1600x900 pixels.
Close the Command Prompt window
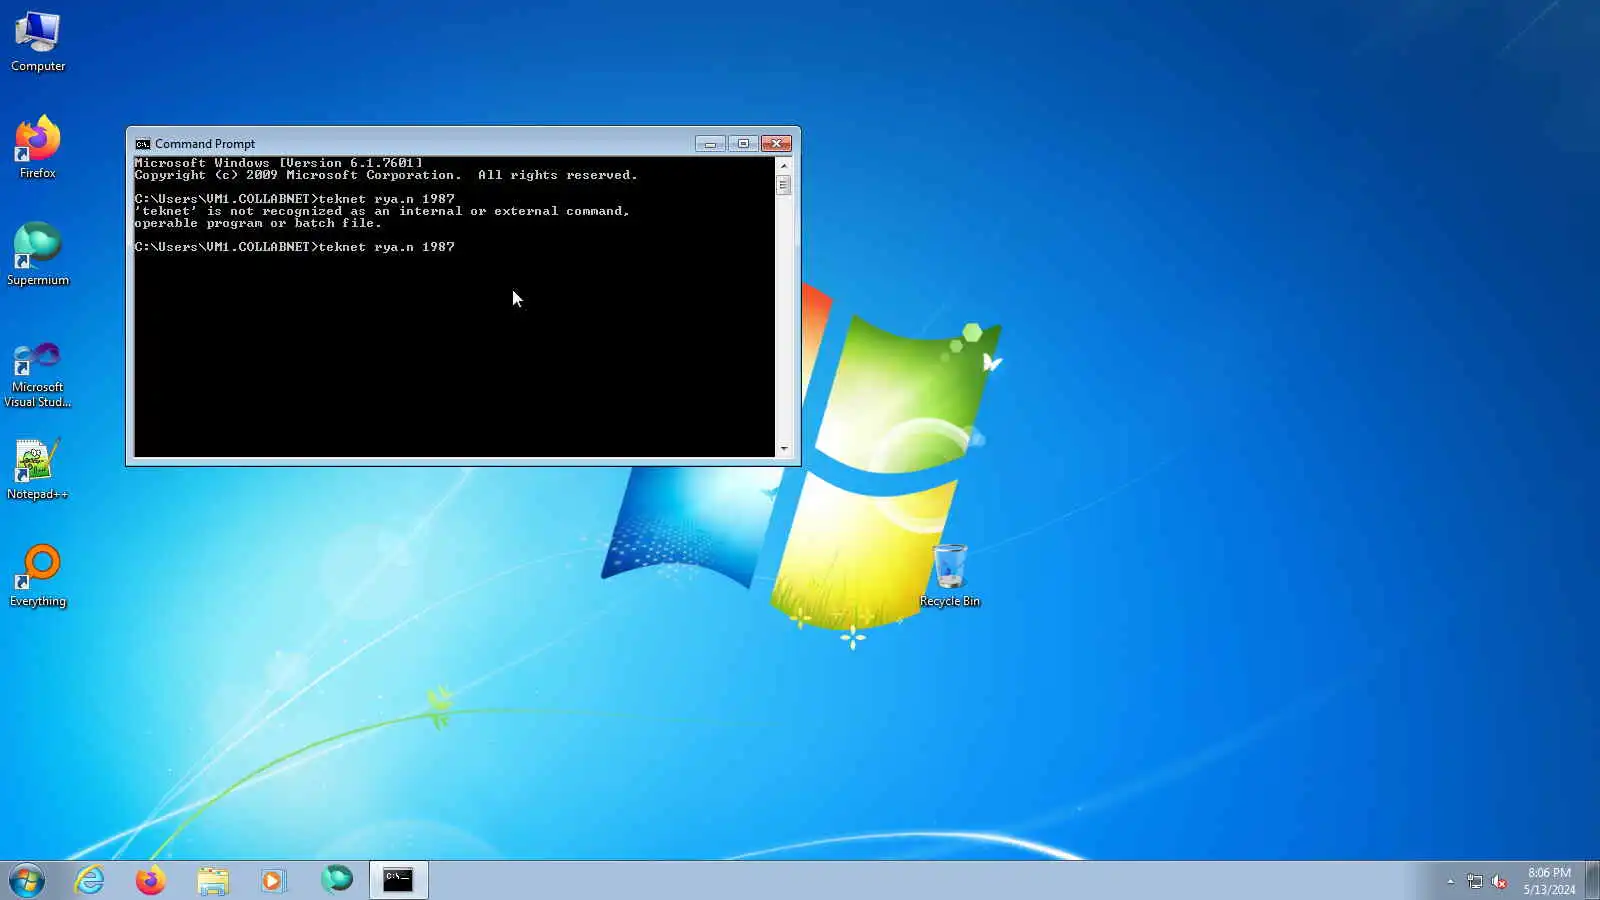[x=776, y=144]
